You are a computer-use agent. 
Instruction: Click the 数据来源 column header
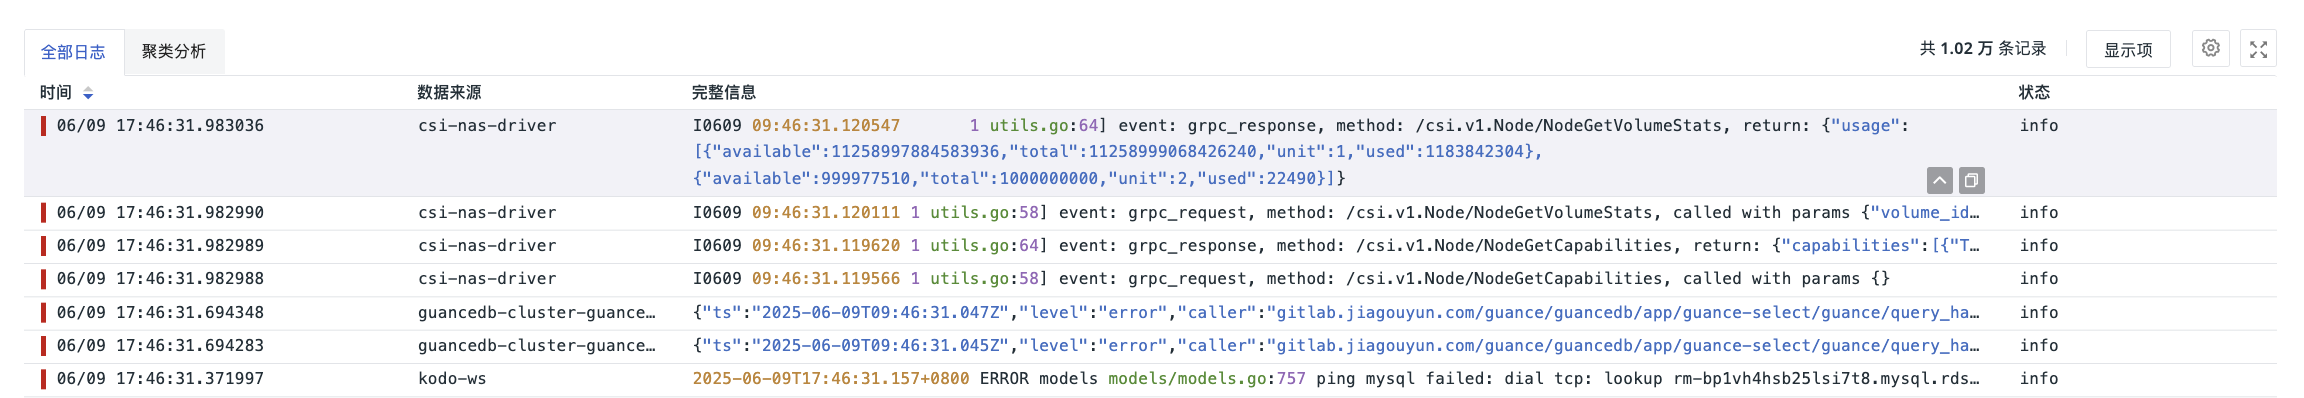point(449,92)
